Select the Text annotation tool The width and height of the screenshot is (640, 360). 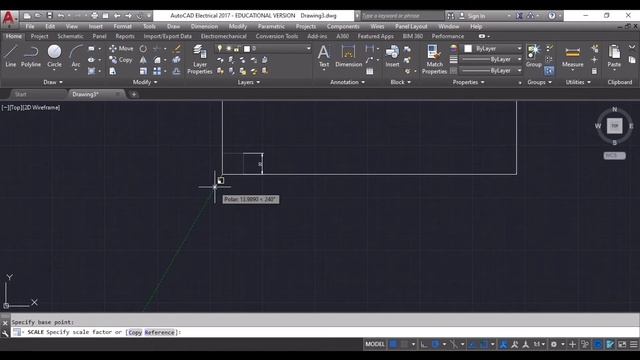pos(324,56)
